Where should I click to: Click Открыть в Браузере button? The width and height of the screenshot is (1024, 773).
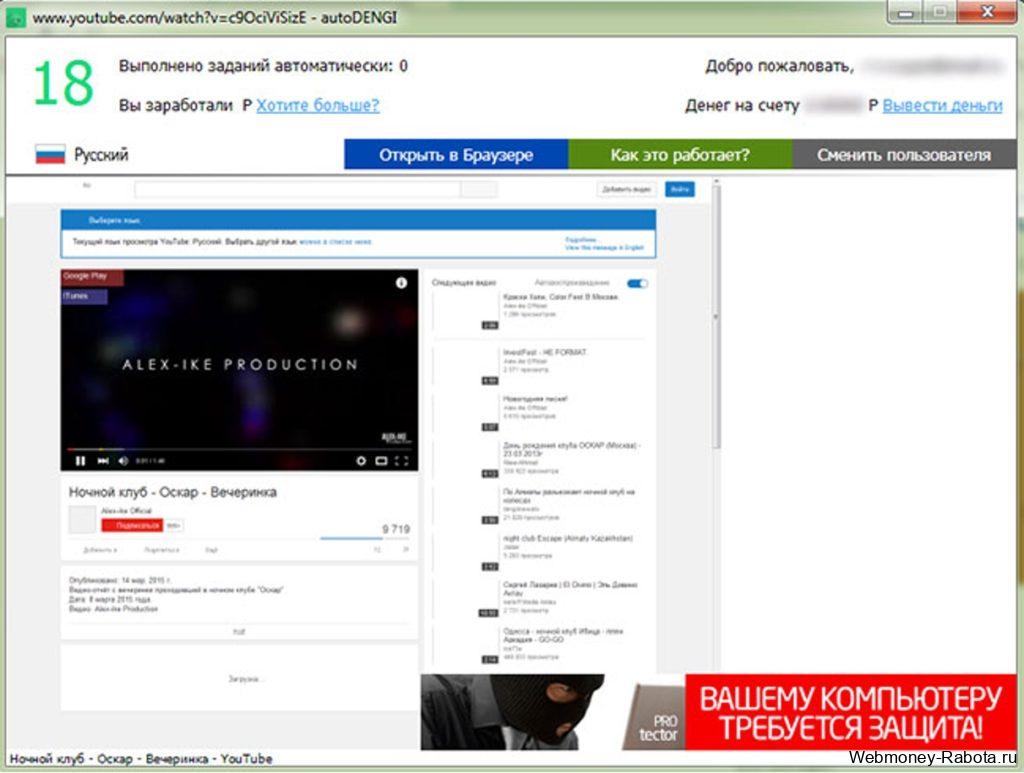[456, 155]
